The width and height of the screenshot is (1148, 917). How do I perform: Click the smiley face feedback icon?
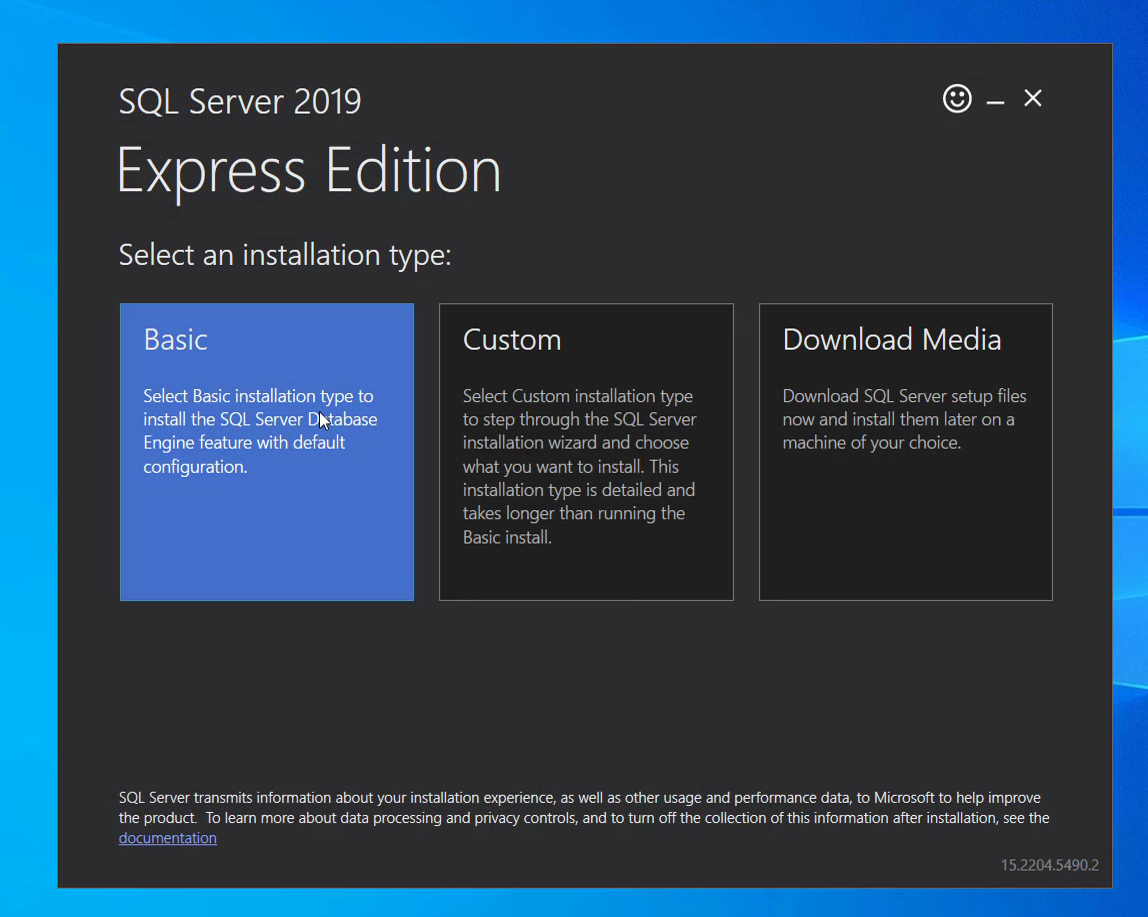click(957, 98)
